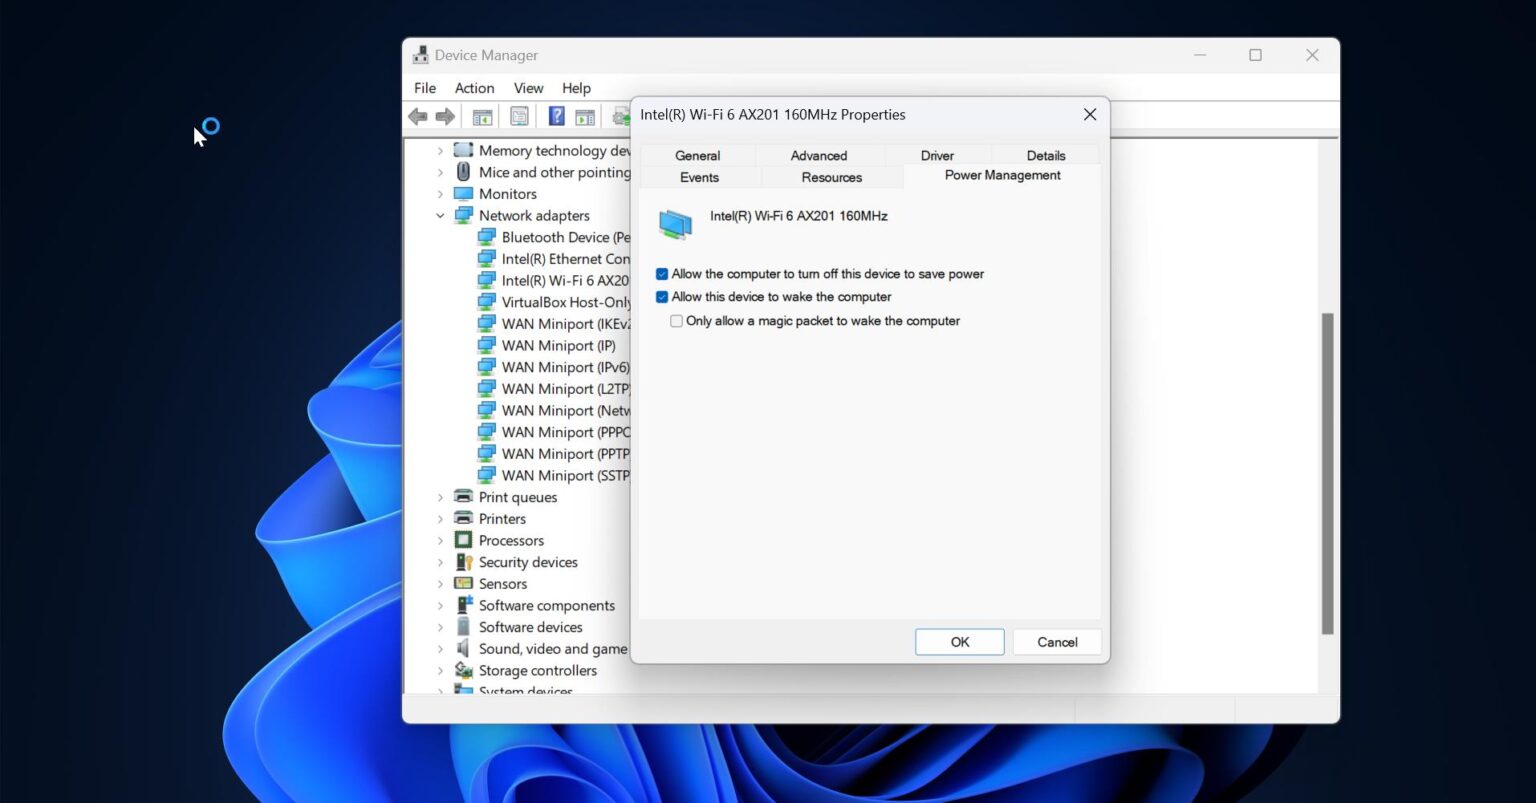The image size is (1536, 803).
Task: Uncheck 'Allow the computer to turn off this device'
Action: (662, 273)
